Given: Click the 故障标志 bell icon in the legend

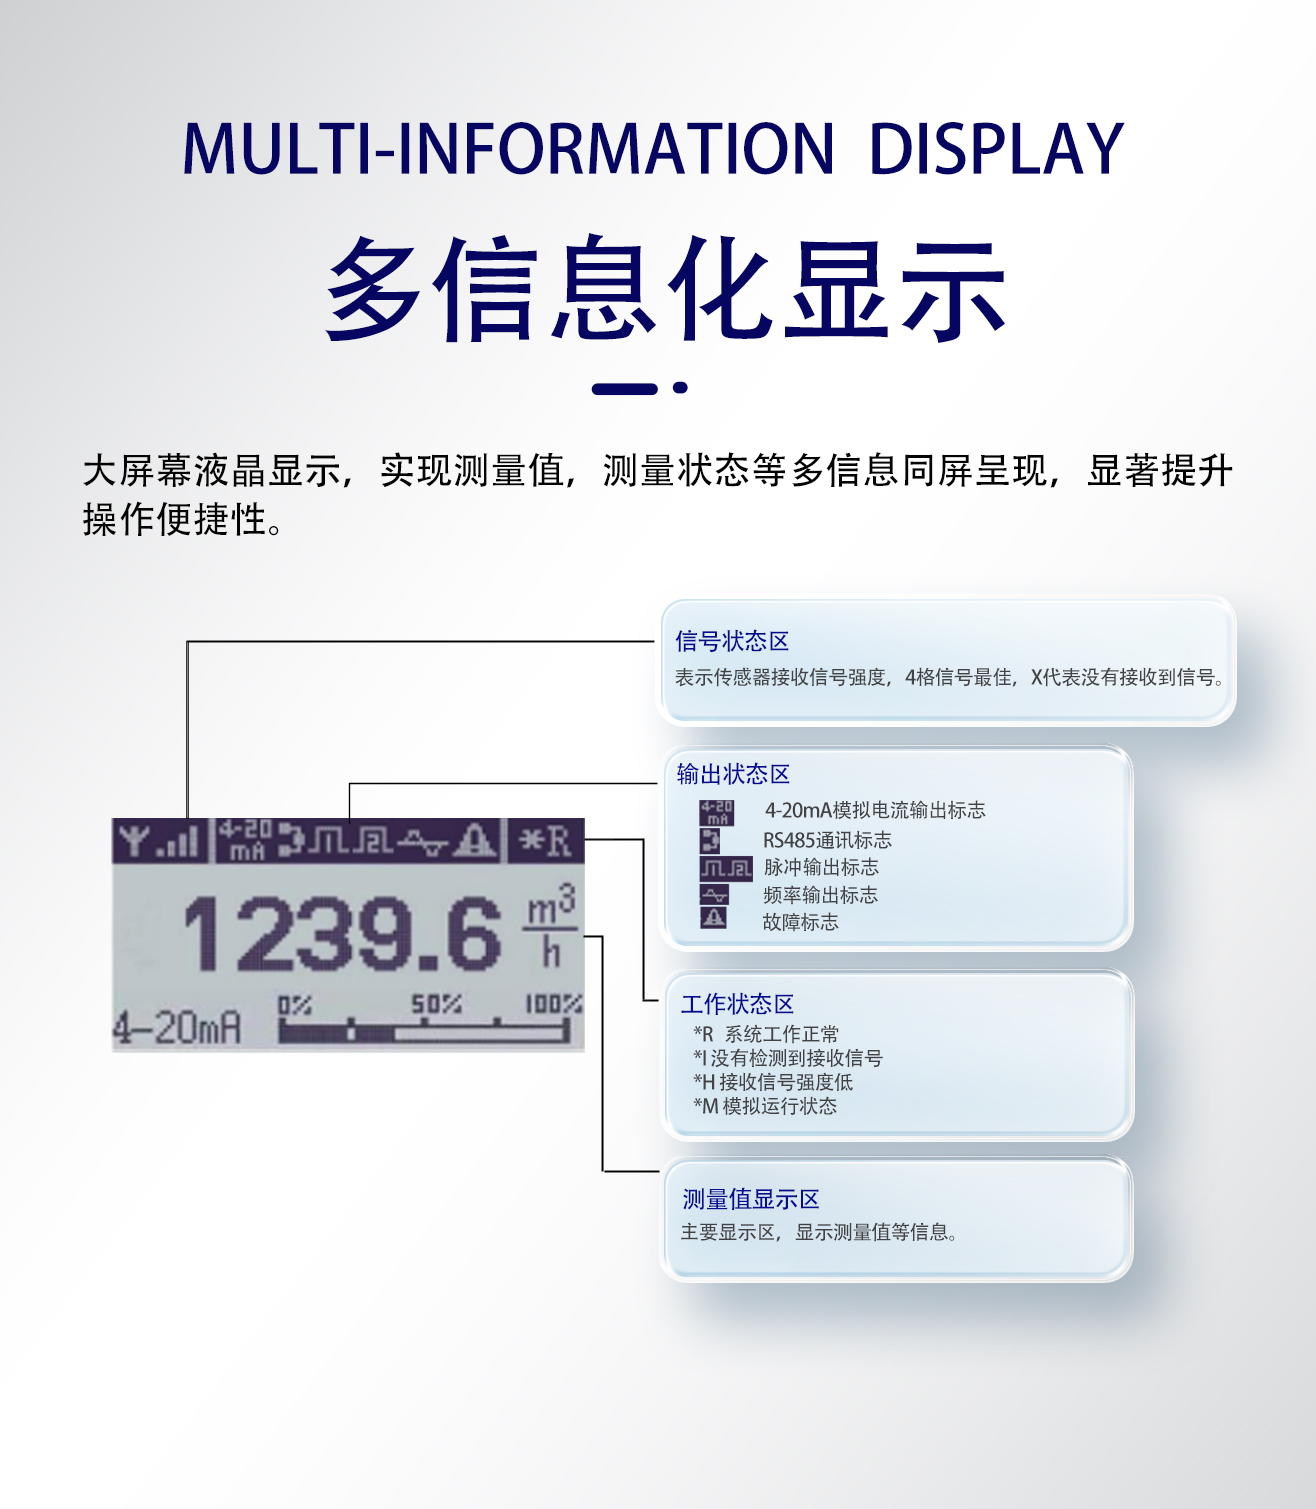Looking at the screenshot, I should [713, 919].
